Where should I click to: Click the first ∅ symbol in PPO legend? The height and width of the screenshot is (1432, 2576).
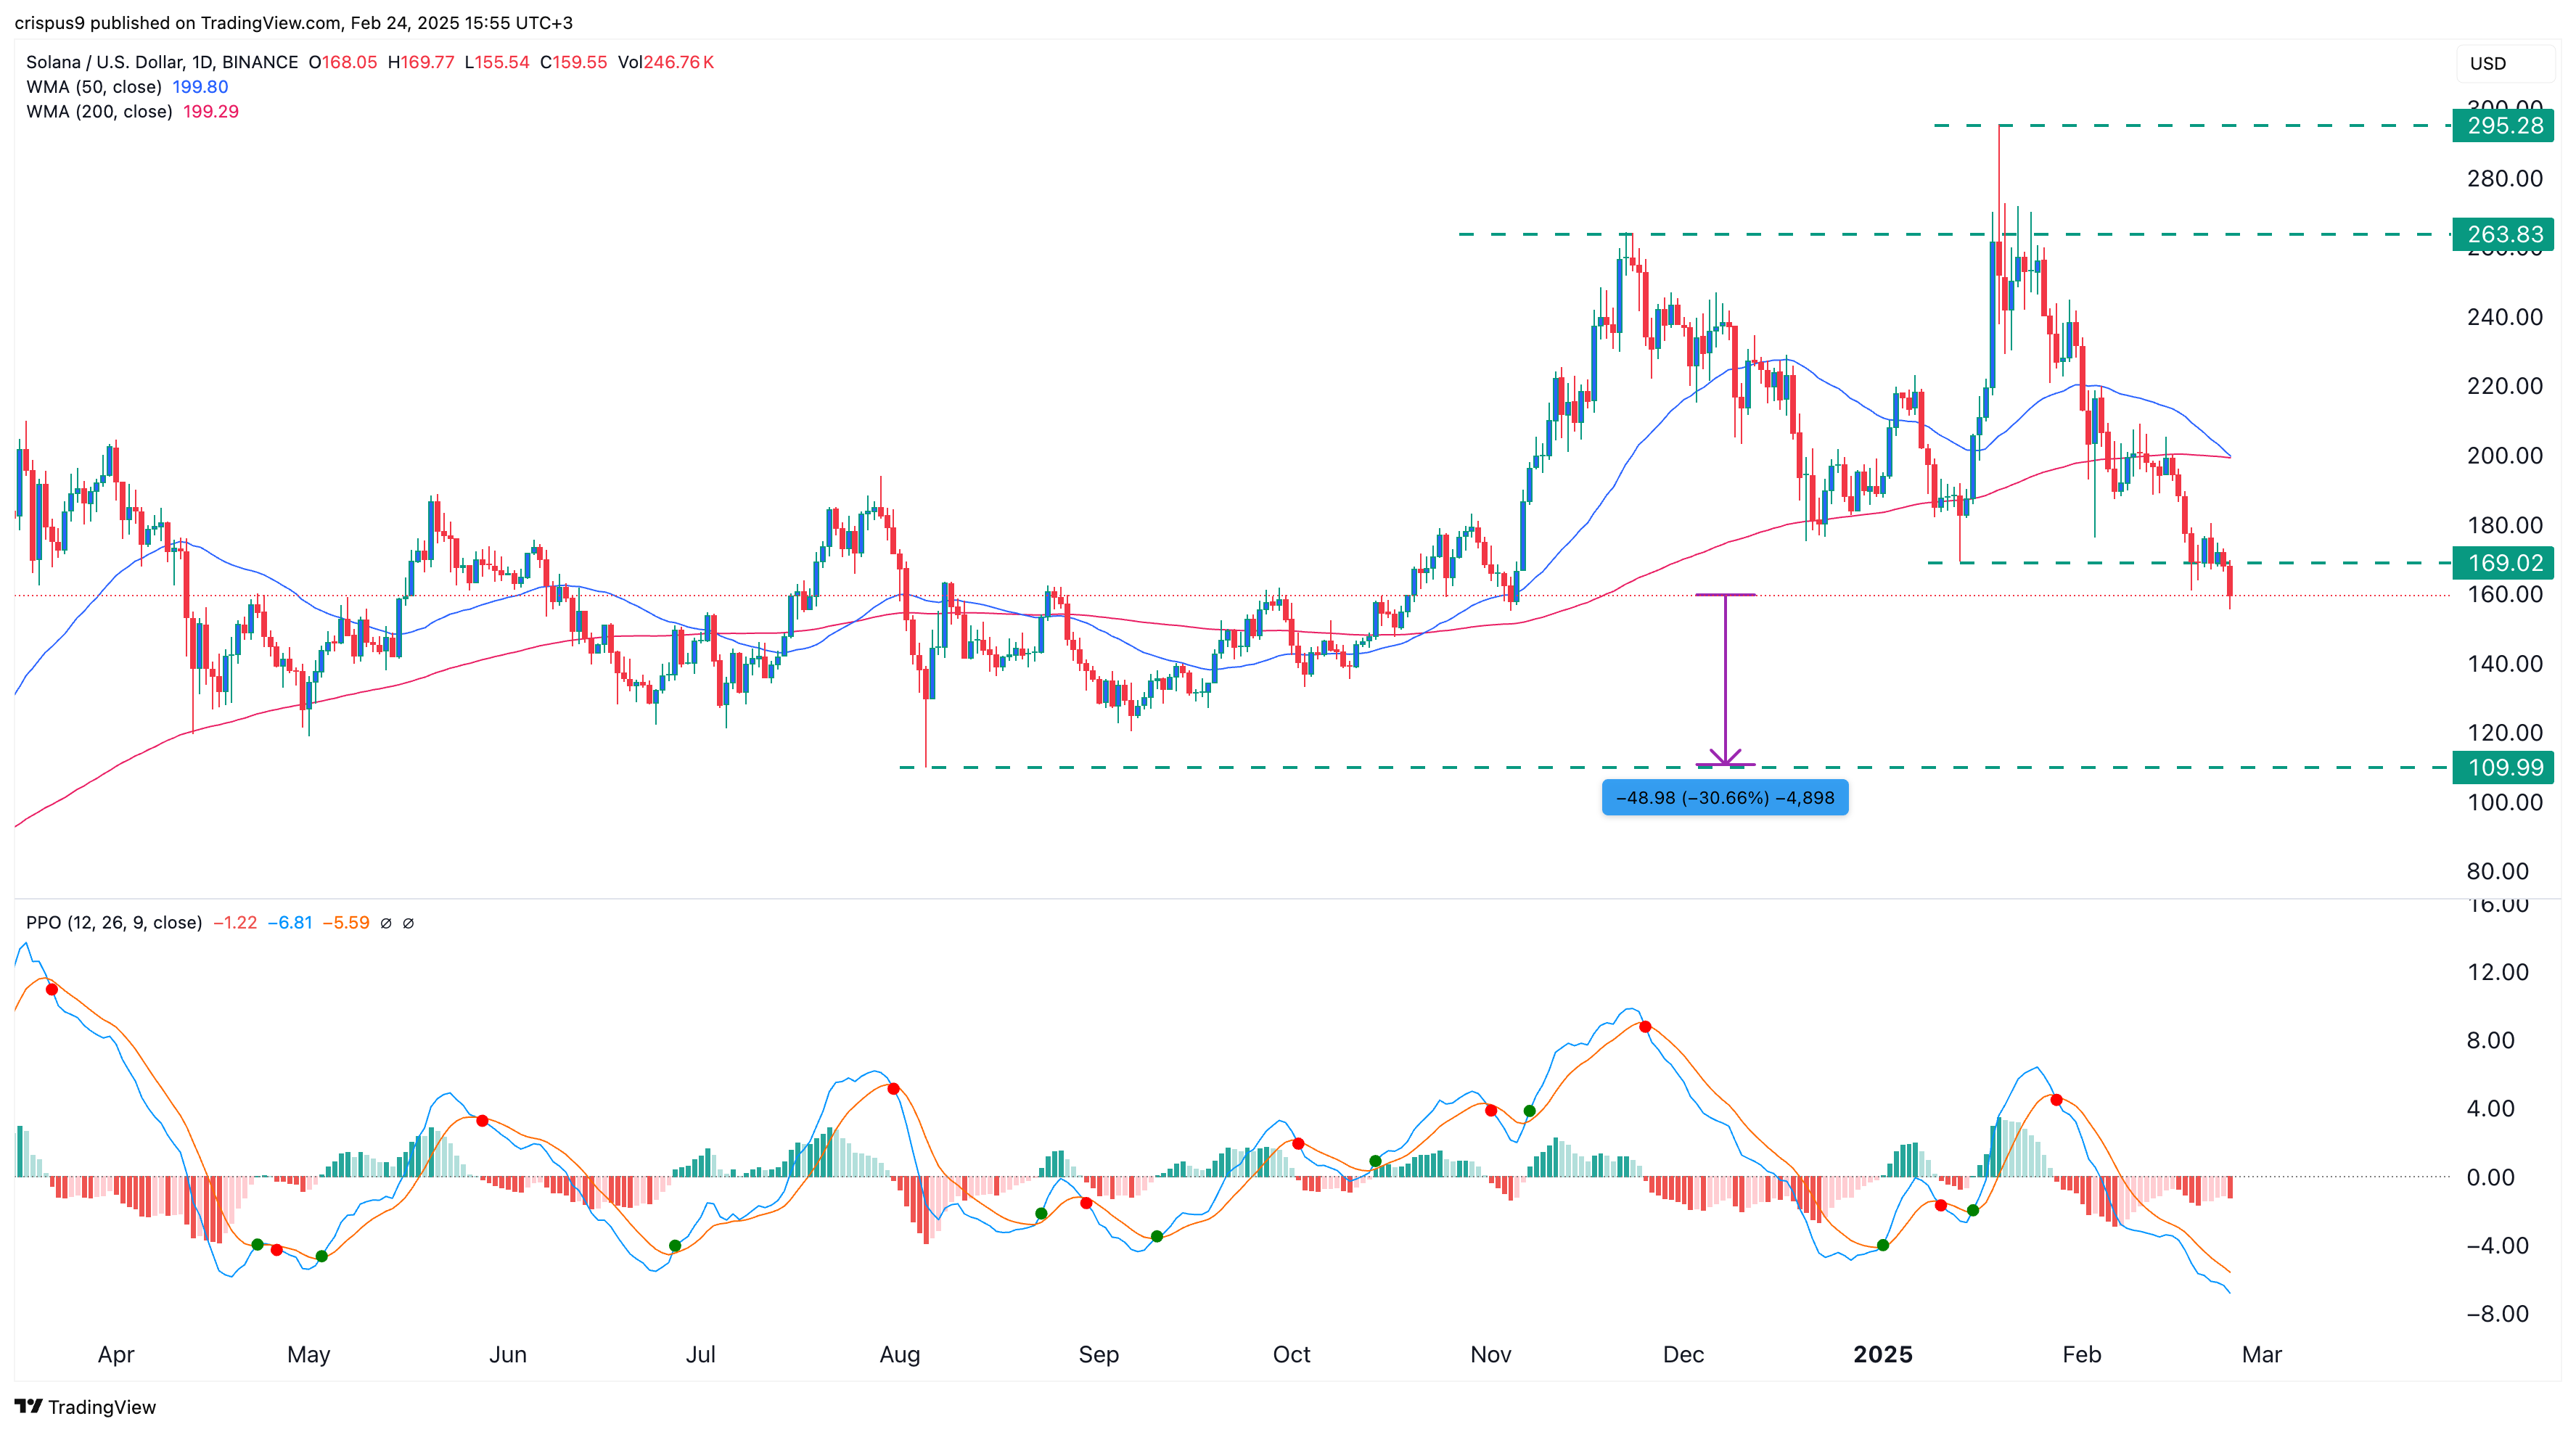click(386, 923)
